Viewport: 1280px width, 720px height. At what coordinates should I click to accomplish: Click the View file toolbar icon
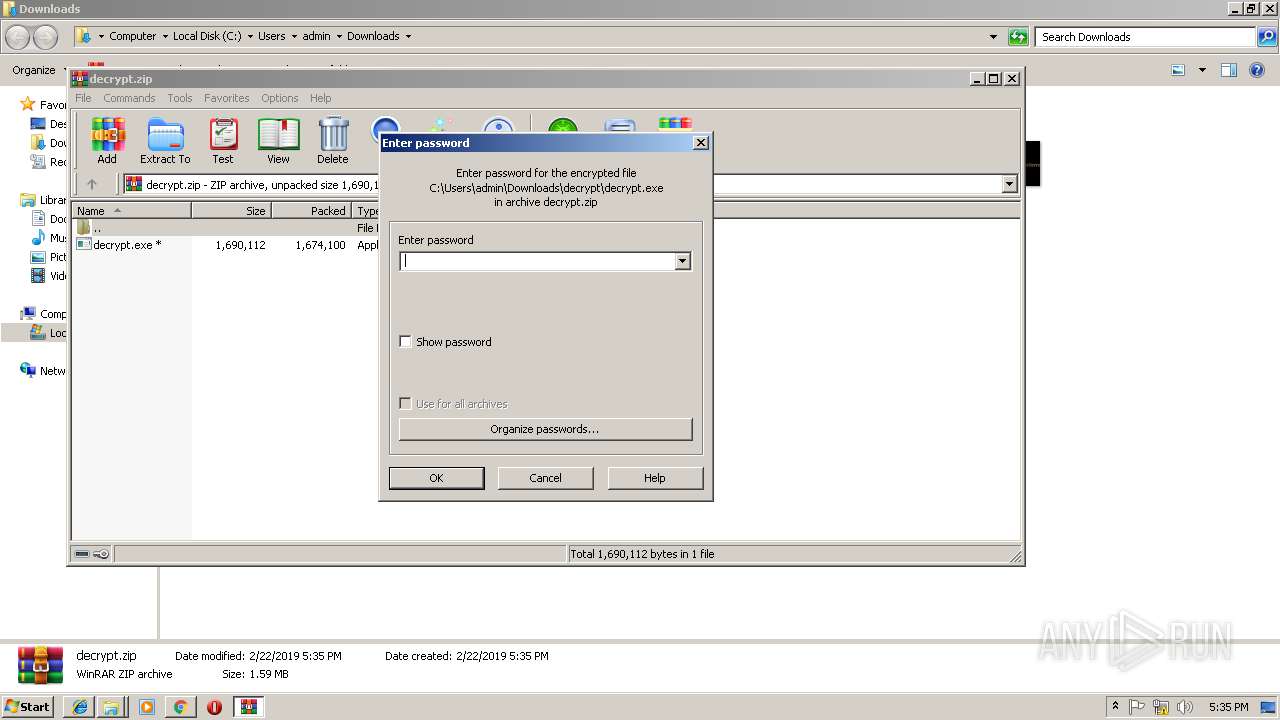click(x=278, y=140)
